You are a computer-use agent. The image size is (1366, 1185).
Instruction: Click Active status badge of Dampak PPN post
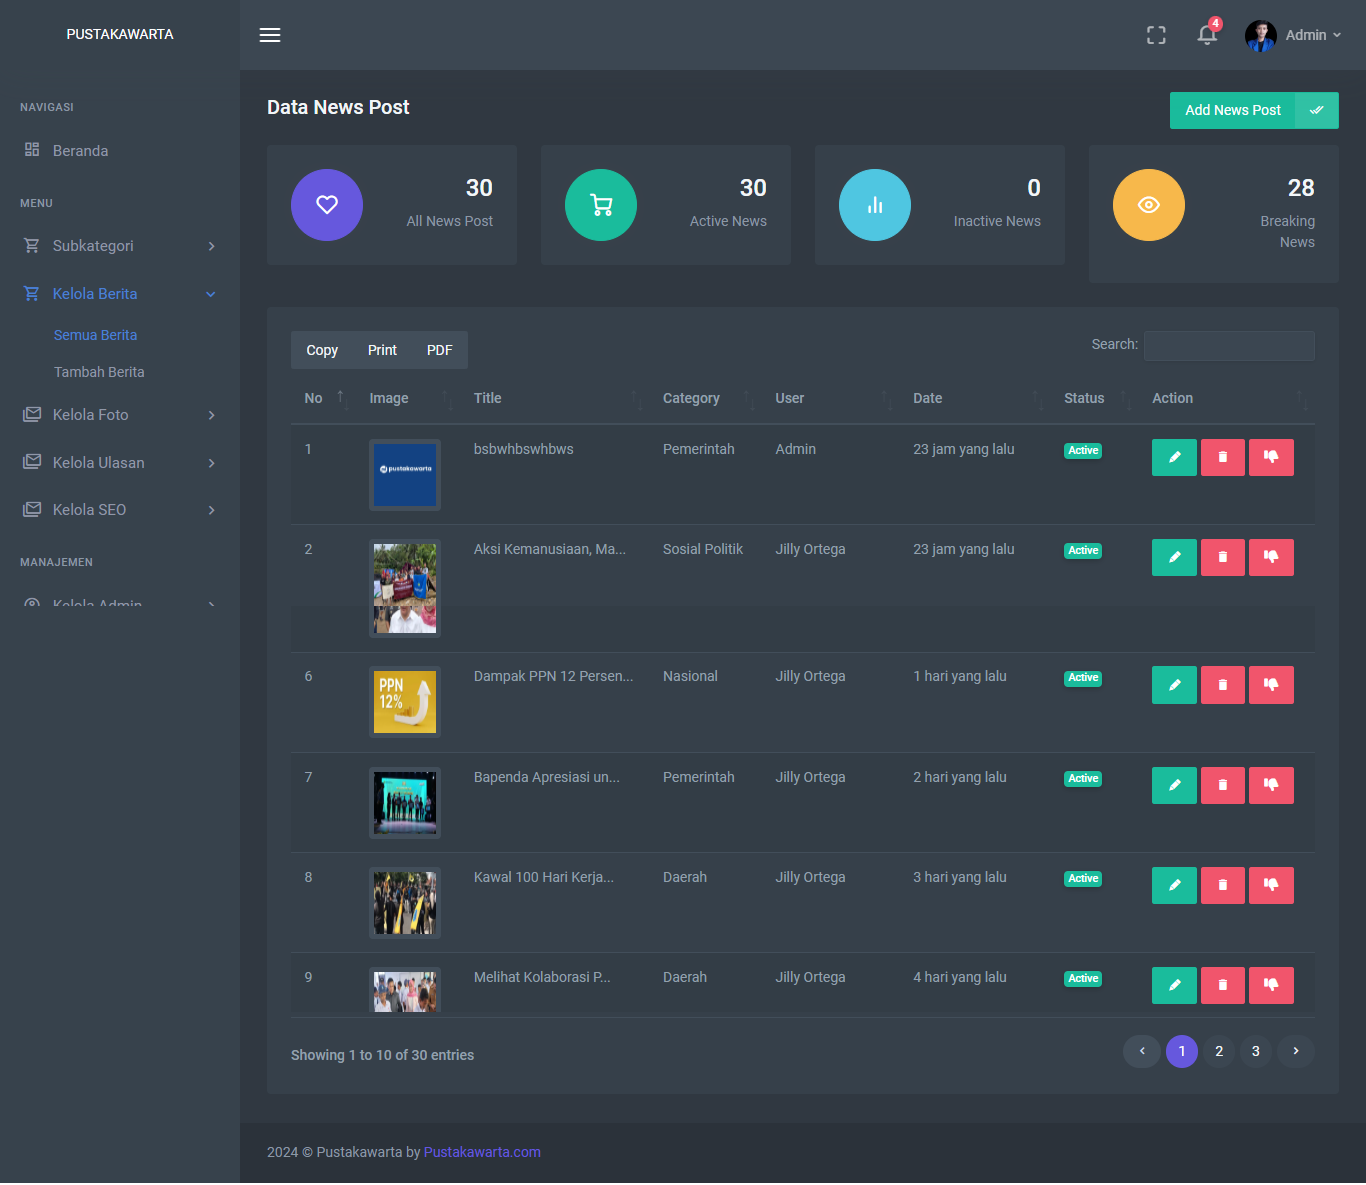point(1083,678)
